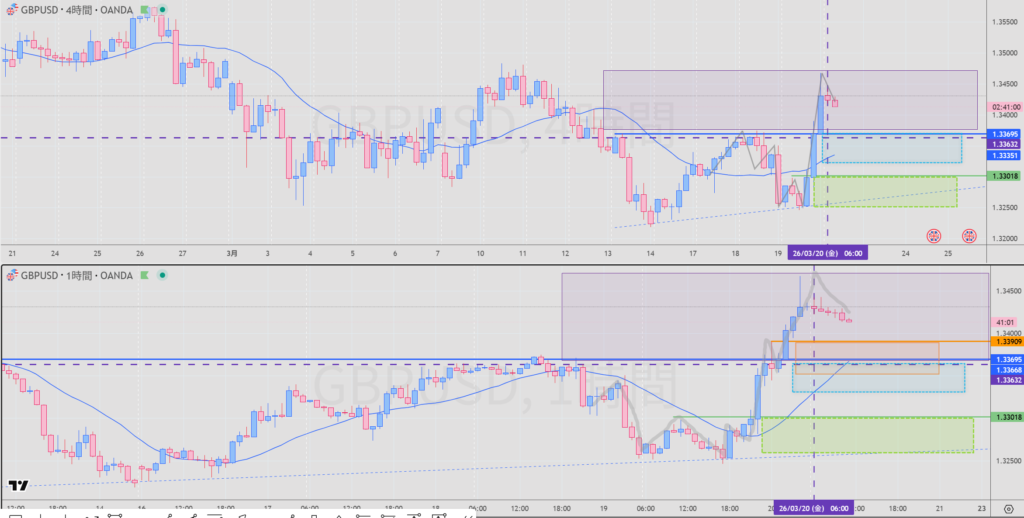Screen dimensions: 1024x518
Task: Click the GBPUSD flag icon in 4-hour chart
Action: pyautogui.click(x=12, y=9)
